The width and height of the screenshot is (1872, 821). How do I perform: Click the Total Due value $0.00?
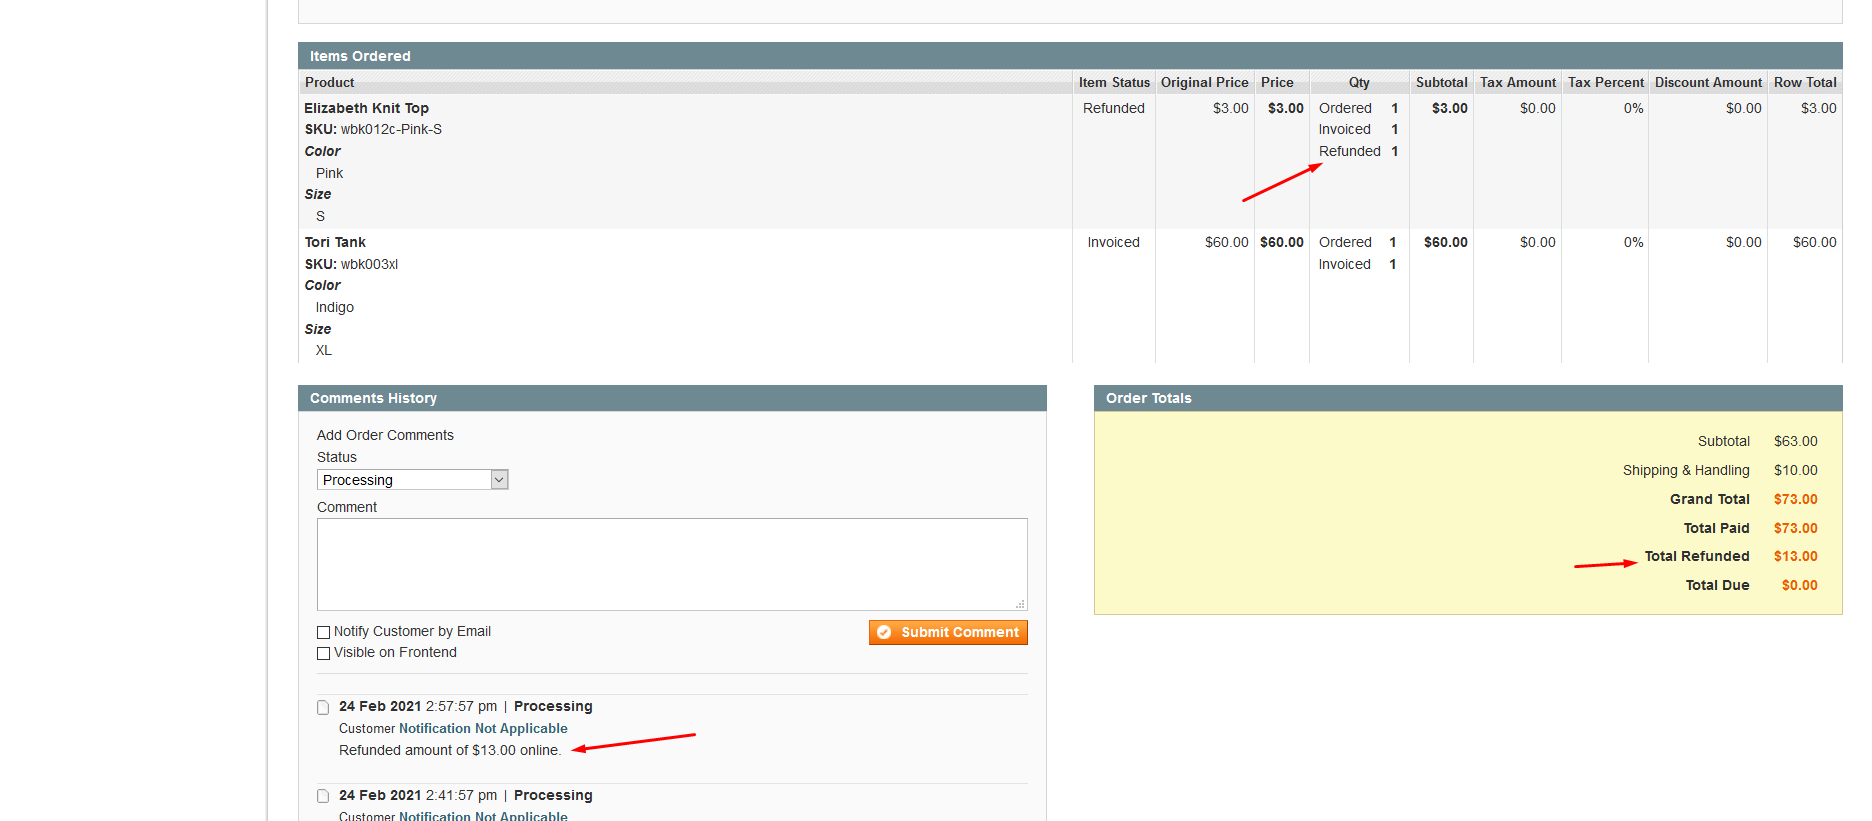click(x=1799, y=585)
